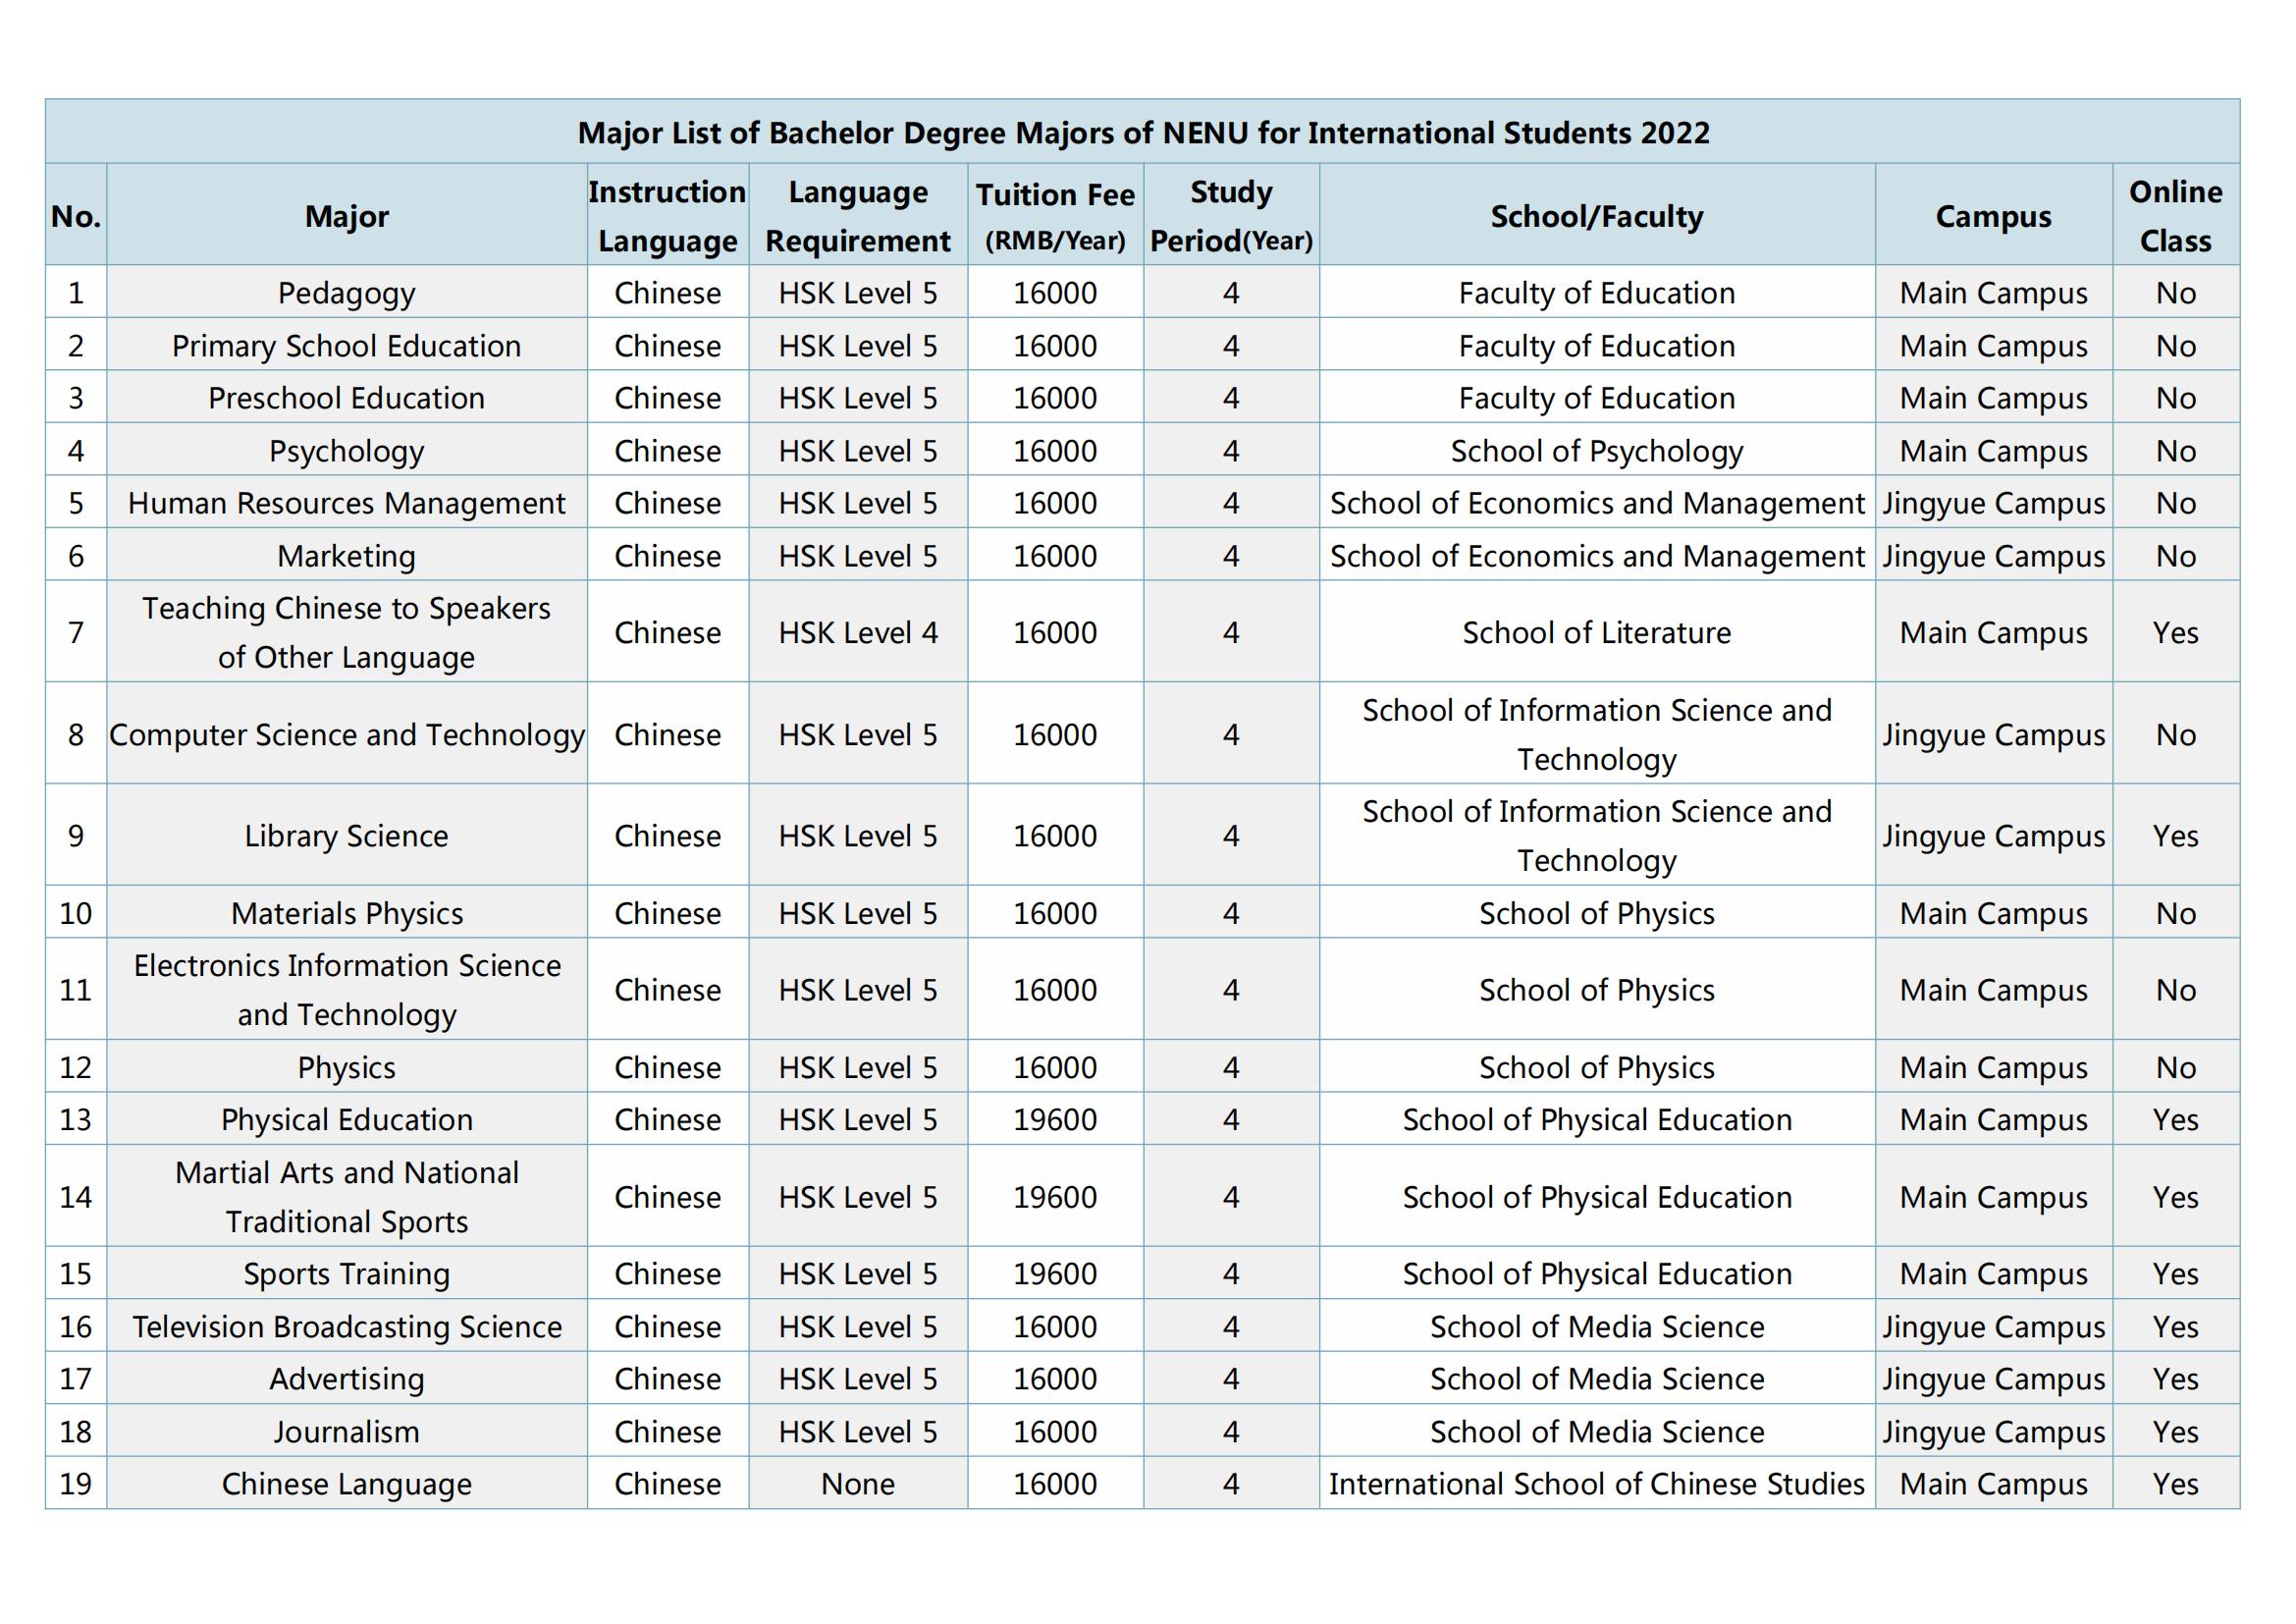The image size is (2296, 1624).
Task: Click 'Electronics Information Science and Technology' cell
Action: tap(346, 990)
